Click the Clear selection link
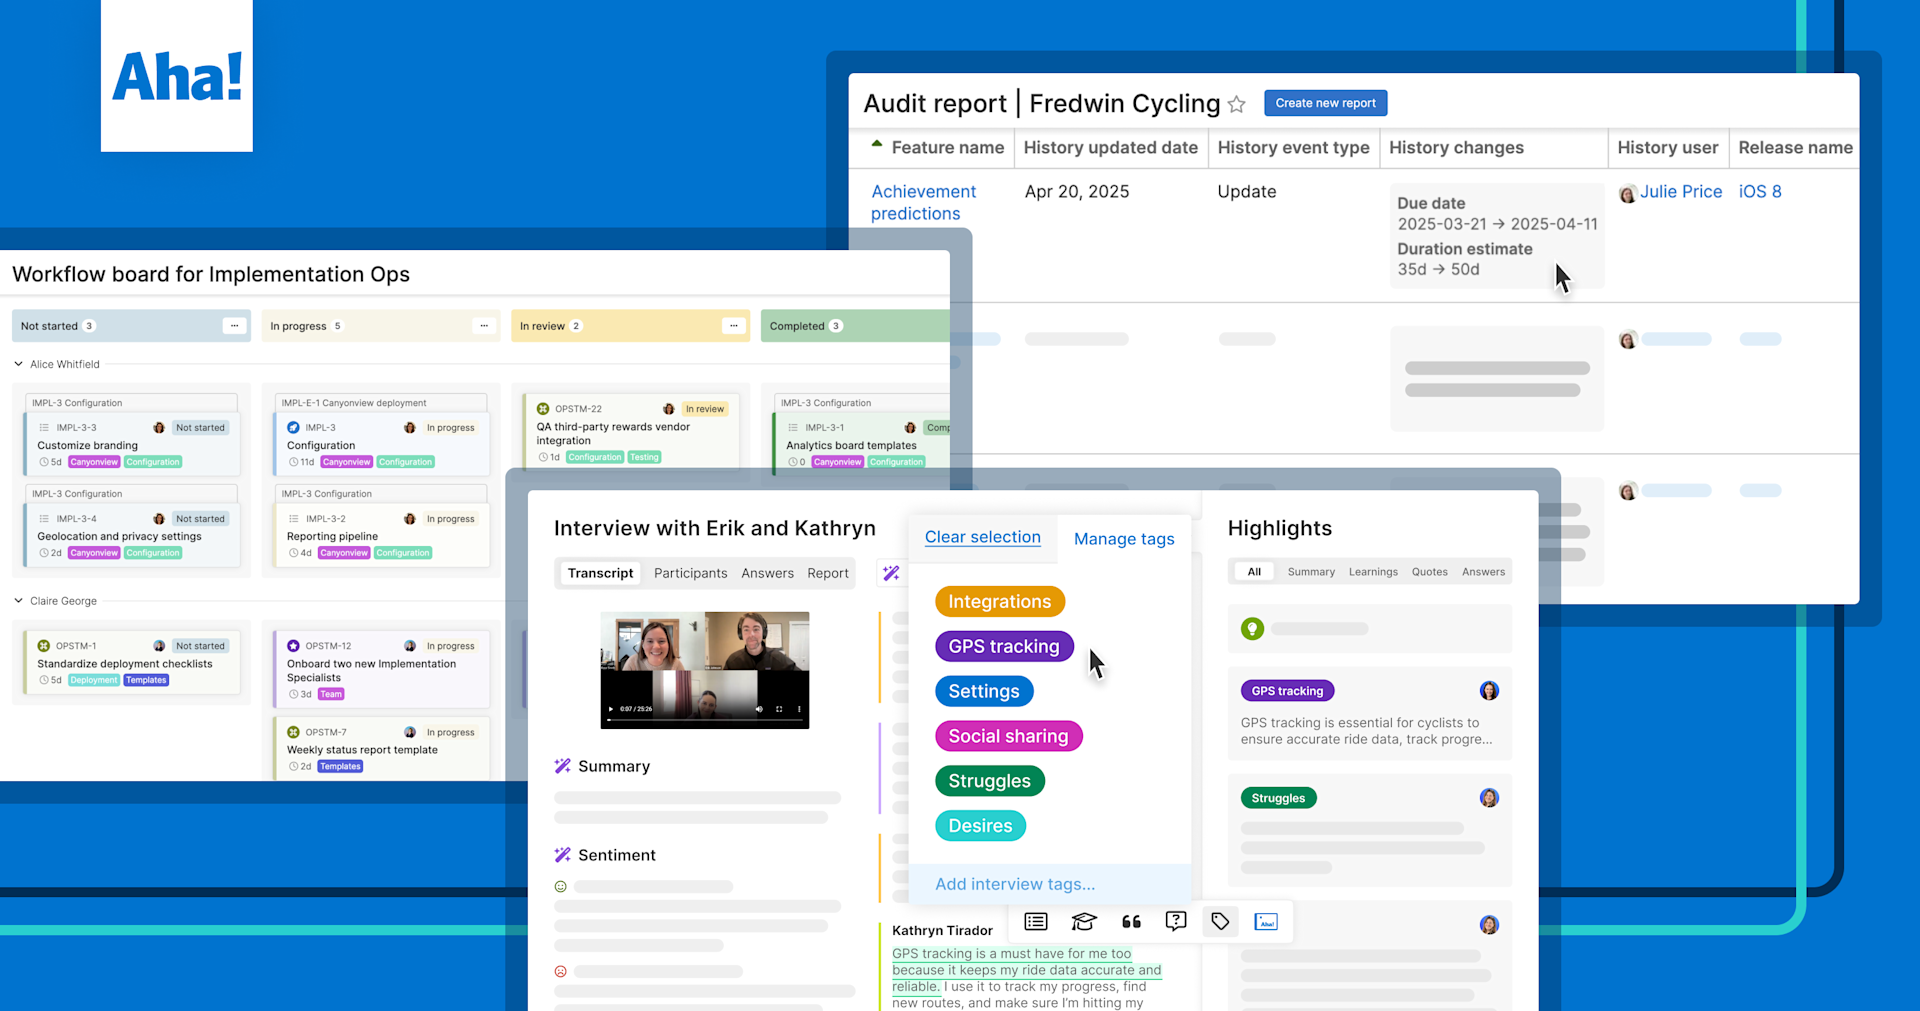This screenshot has width=1920, height=1011. coord(982,537)
